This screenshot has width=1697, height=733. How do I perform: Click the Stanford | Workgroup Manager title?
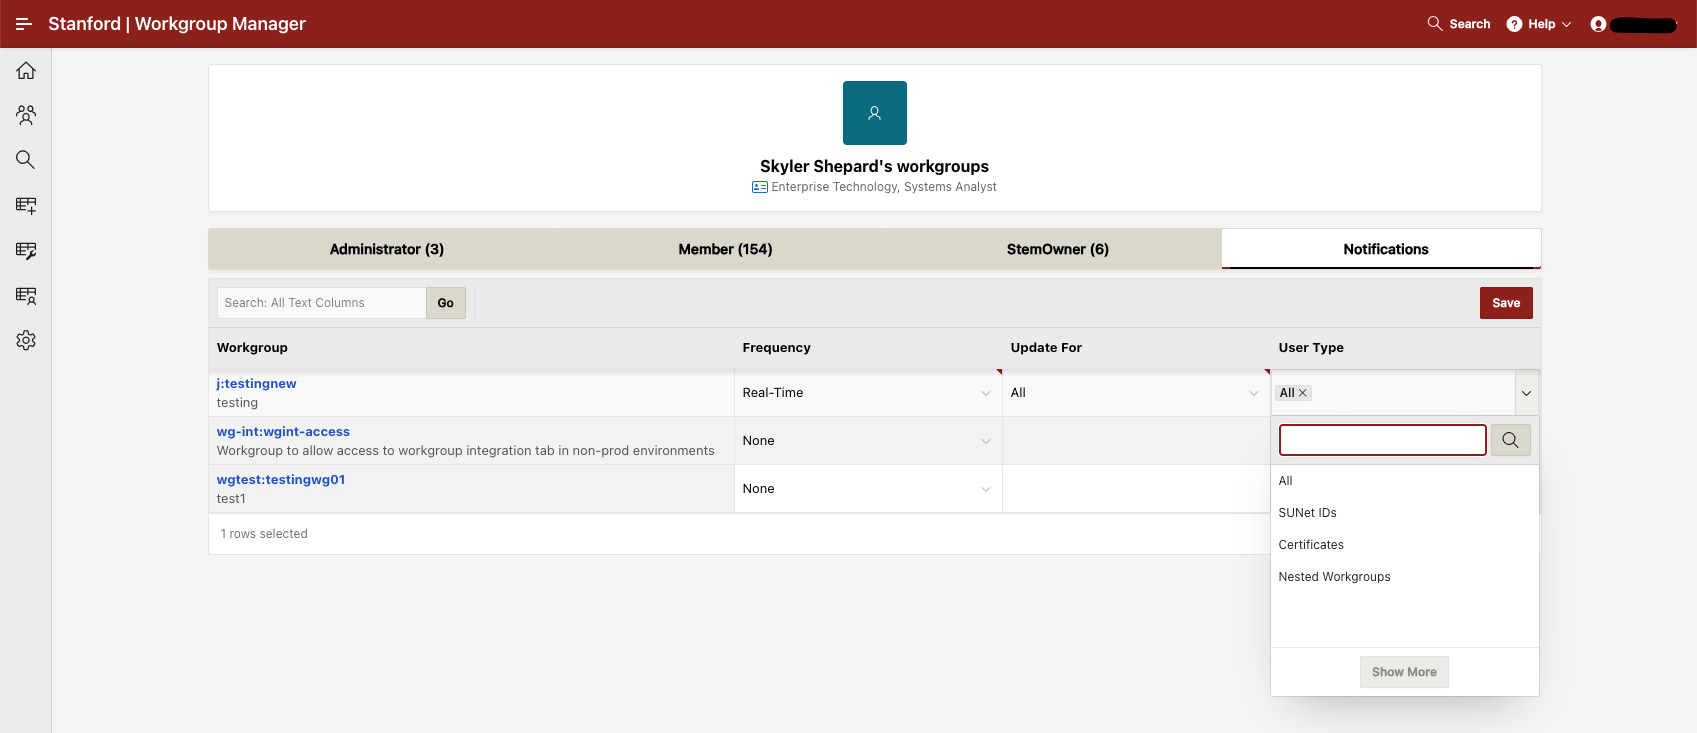pyautogui.click(x=177, y=24)
